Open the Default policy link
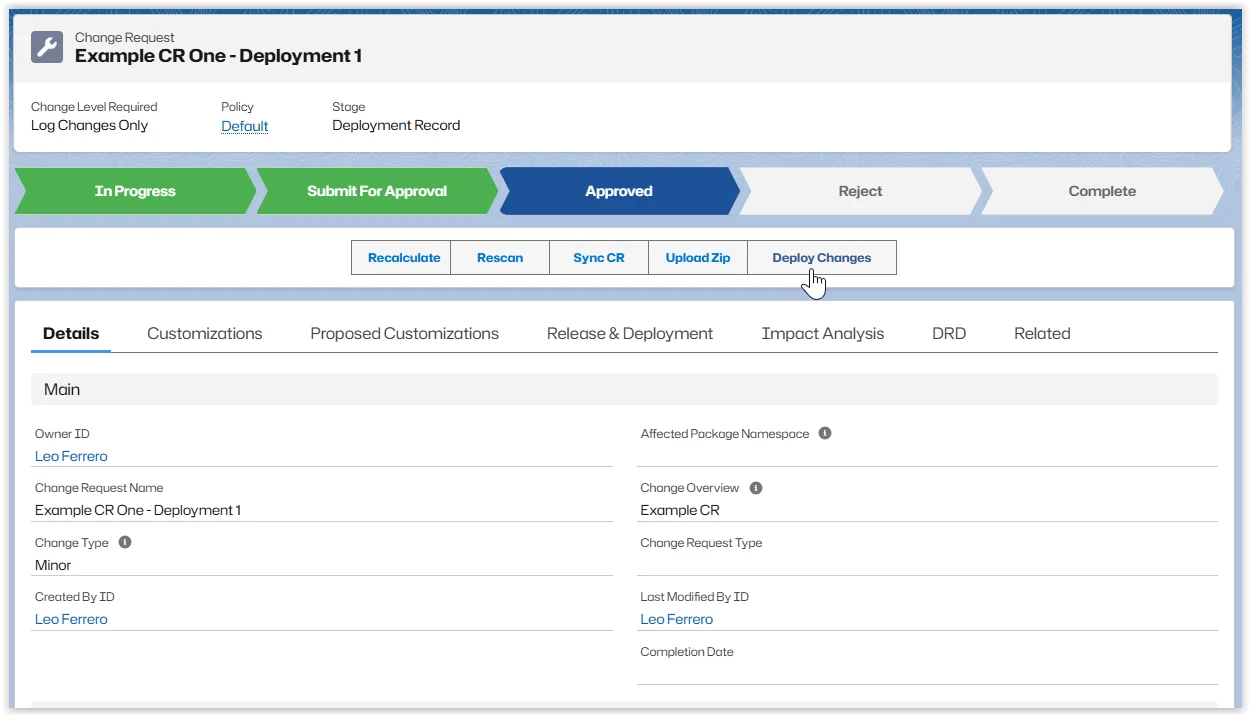Viewport: 1250px width, 716px height. pos(245,126)
